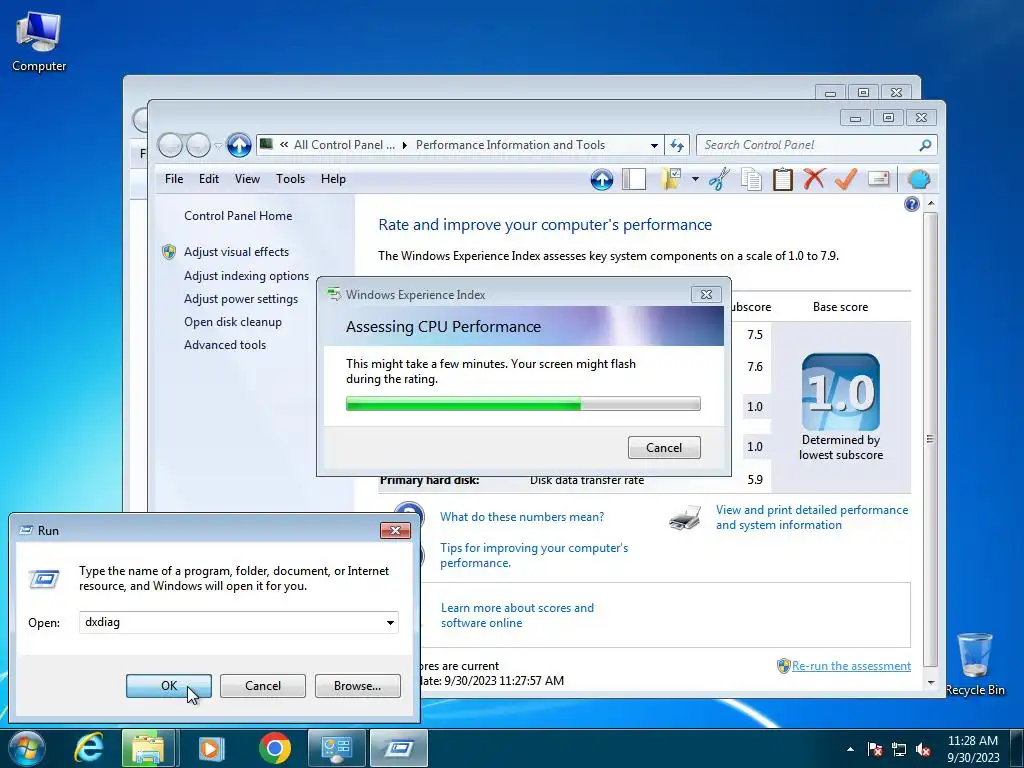Expand the Folder Options toolbar dropdown arrow
The width and height of the screenshot is (1024, 768).
(696, 179)
